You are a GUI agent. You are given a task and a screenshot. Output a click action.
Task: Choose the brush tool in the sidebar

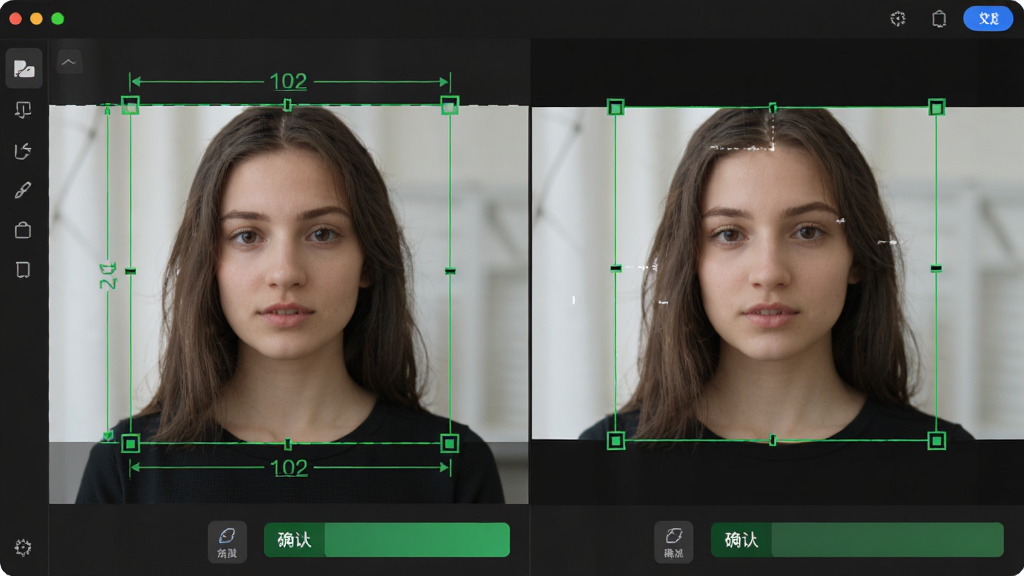(23, 190)
